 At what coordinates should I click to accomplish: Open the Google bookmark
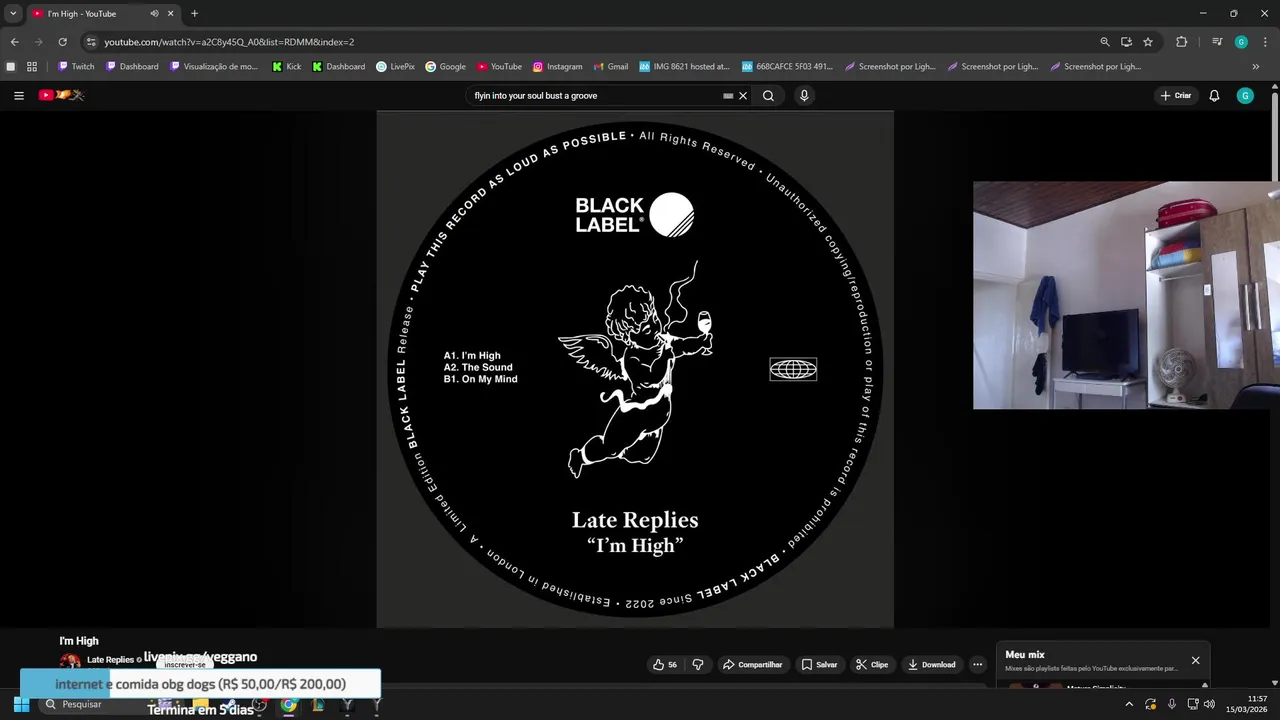pos(445,67)
